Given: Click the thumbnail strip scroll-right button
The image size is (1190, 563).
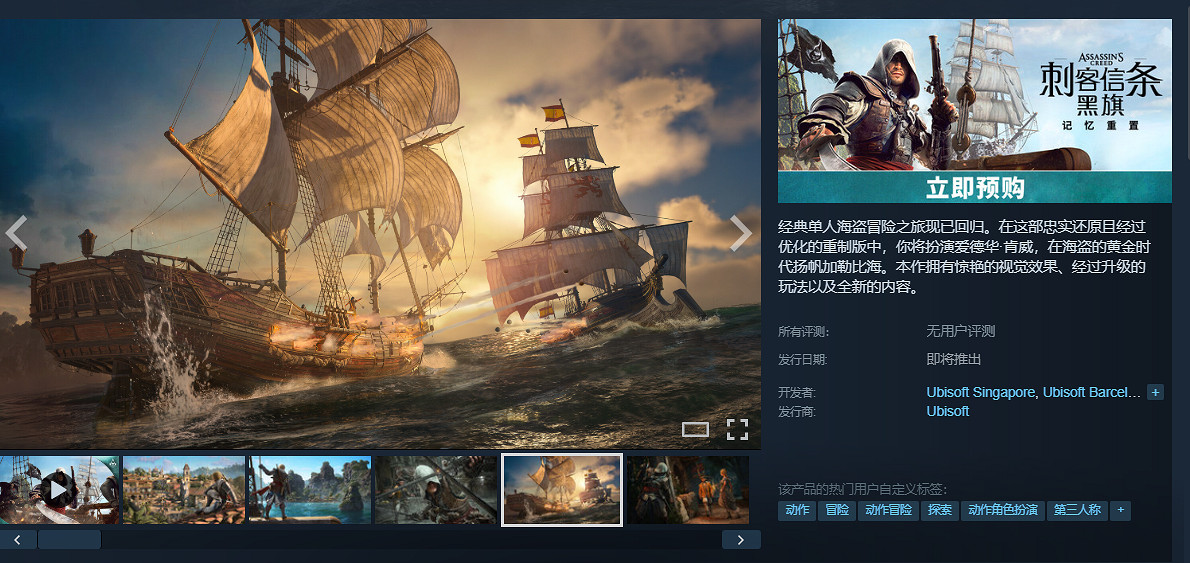Looking at the screenshot, I should [x=741, y=539].
